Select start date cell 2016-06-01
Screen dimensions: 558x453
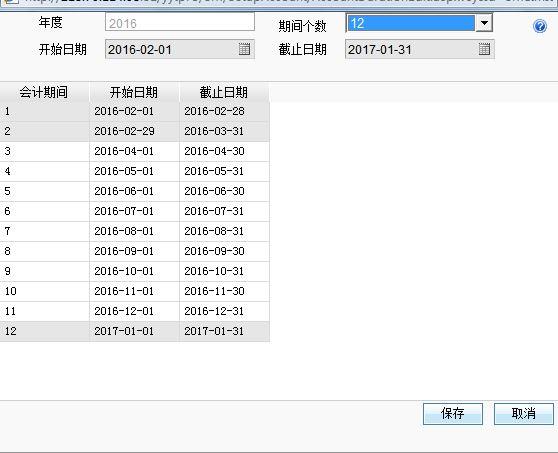[x=134, y=191]
